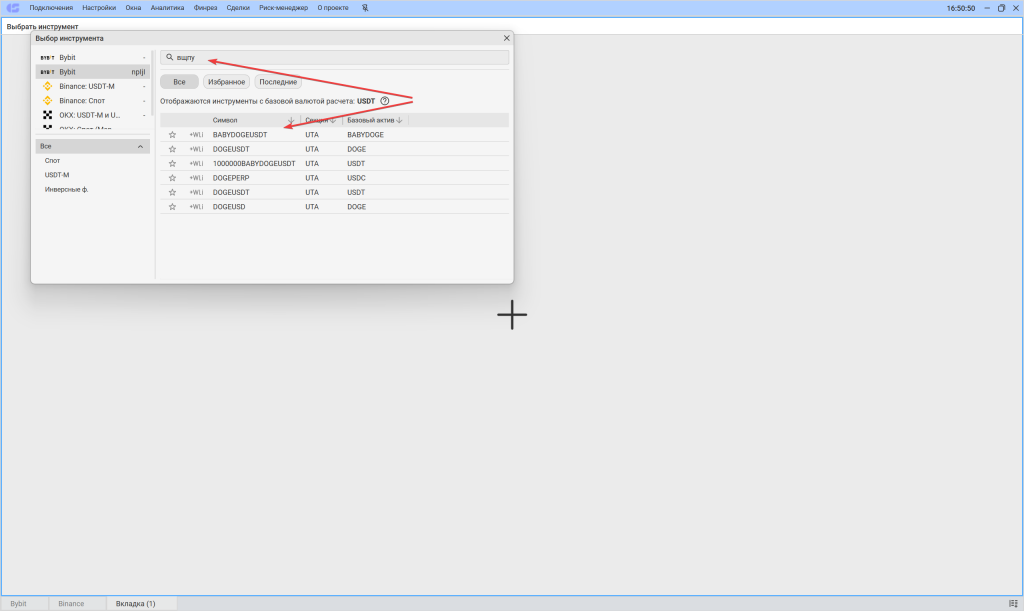Click into the instrument search field
Screen dimensions: 1024x611
[x=334, y=57]
